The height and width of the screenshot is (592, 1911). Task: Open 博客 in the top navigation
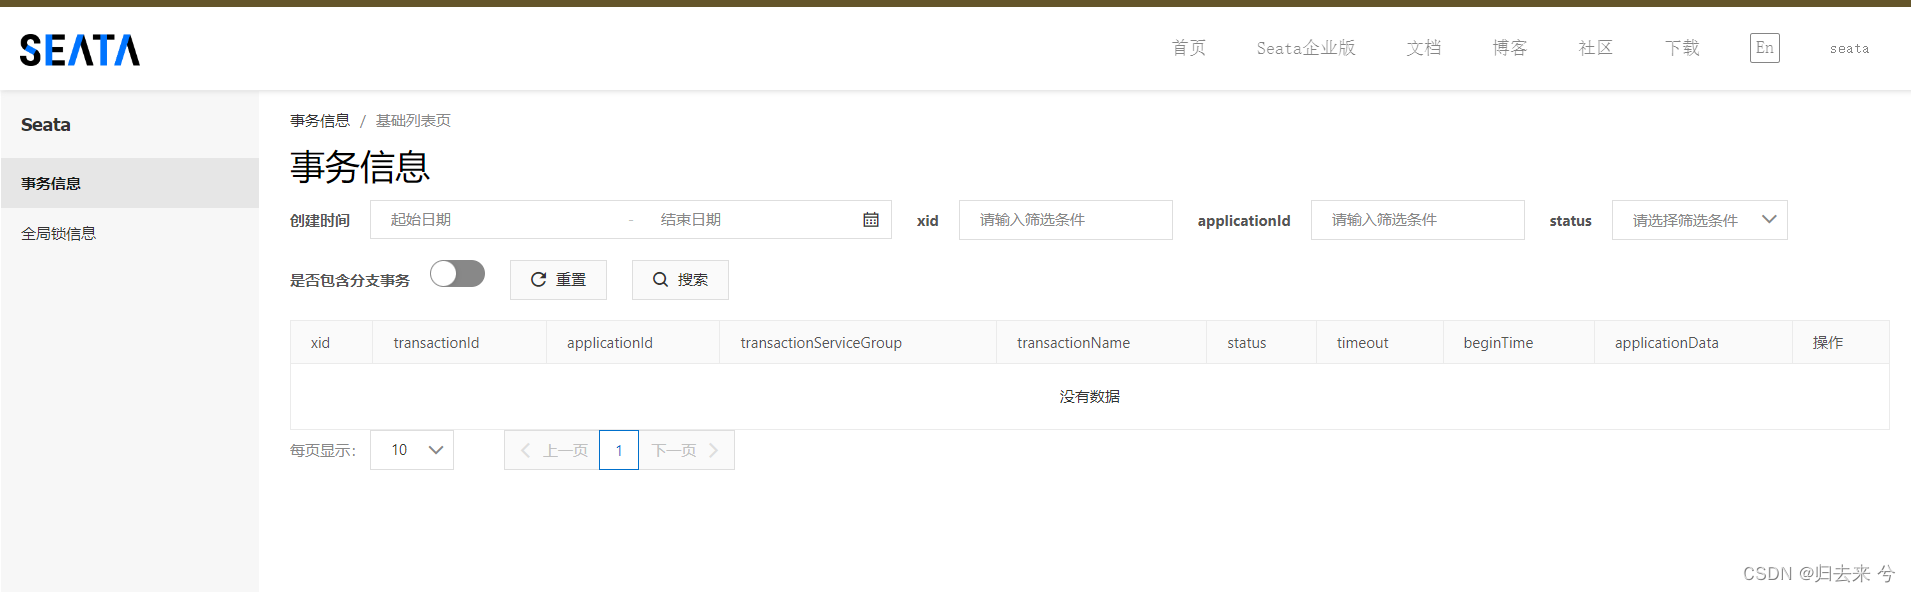(1510, 48)
